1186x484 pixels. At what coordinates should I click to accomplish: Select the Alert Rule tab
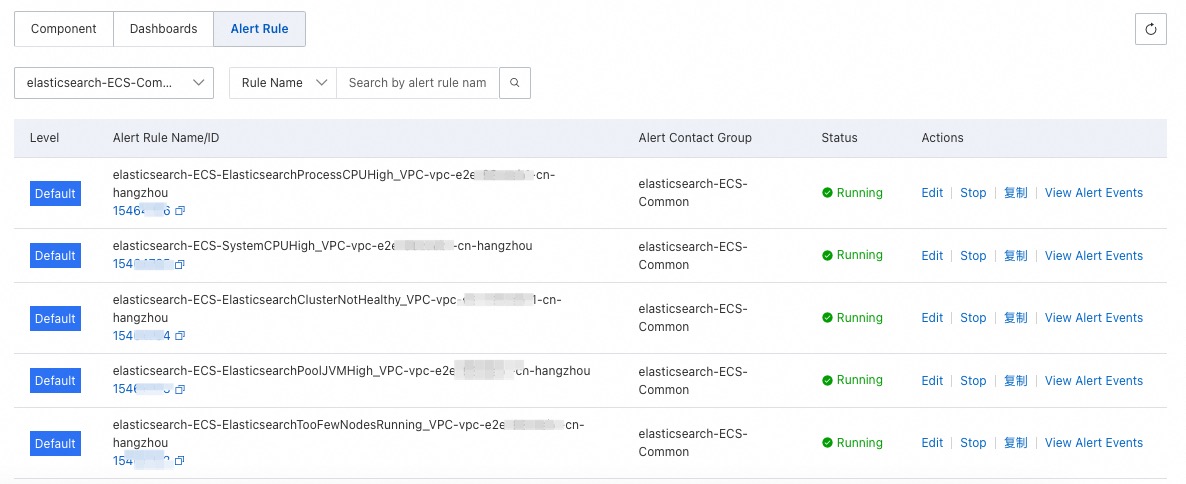pyautogui.click(x=259, y=29)
